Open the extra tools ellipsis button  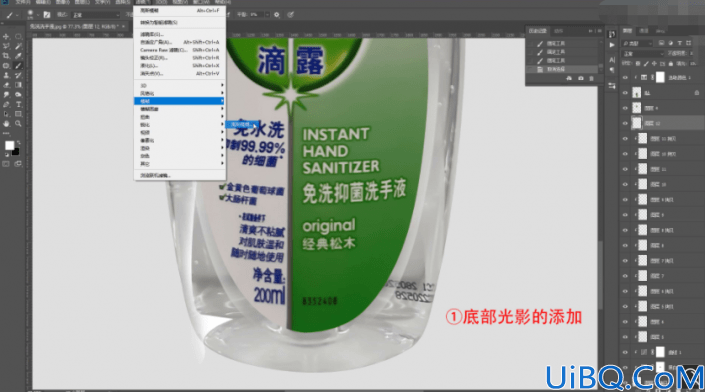tap(6, 134)
